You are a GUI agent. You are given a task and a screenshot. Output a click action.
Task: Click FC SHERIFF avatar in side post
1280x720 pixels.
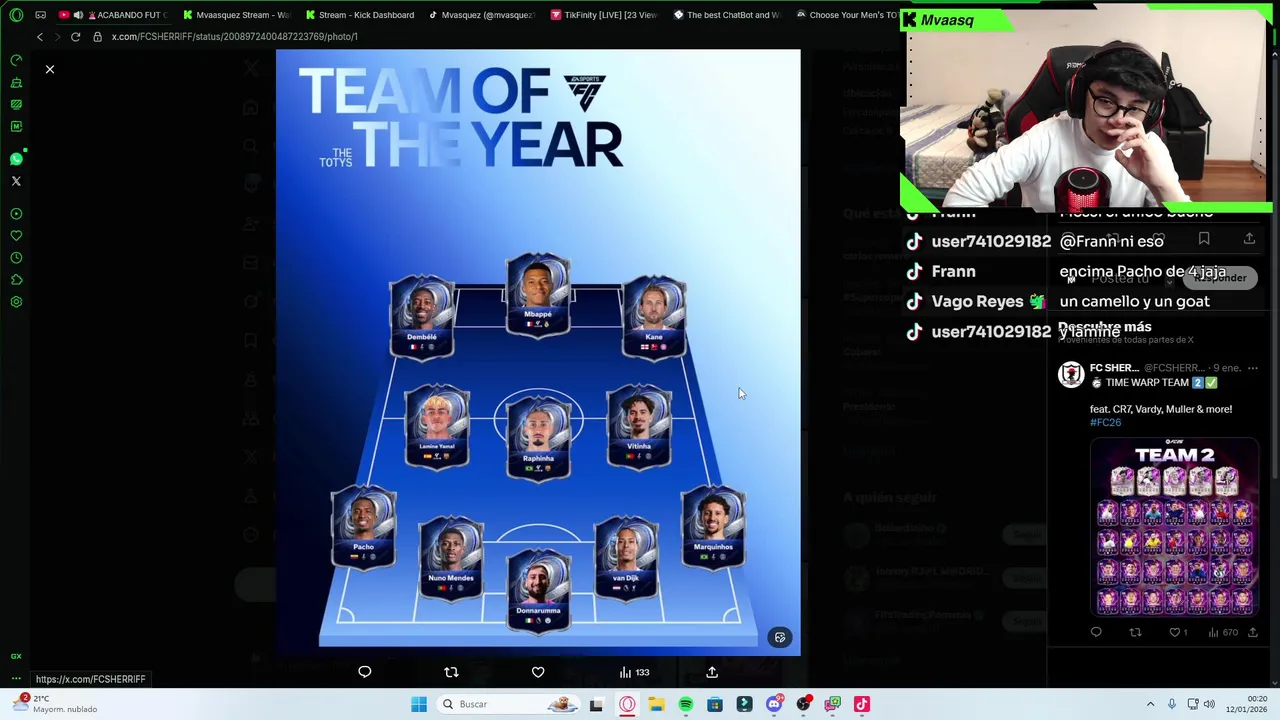click(x=1071, y=375)
